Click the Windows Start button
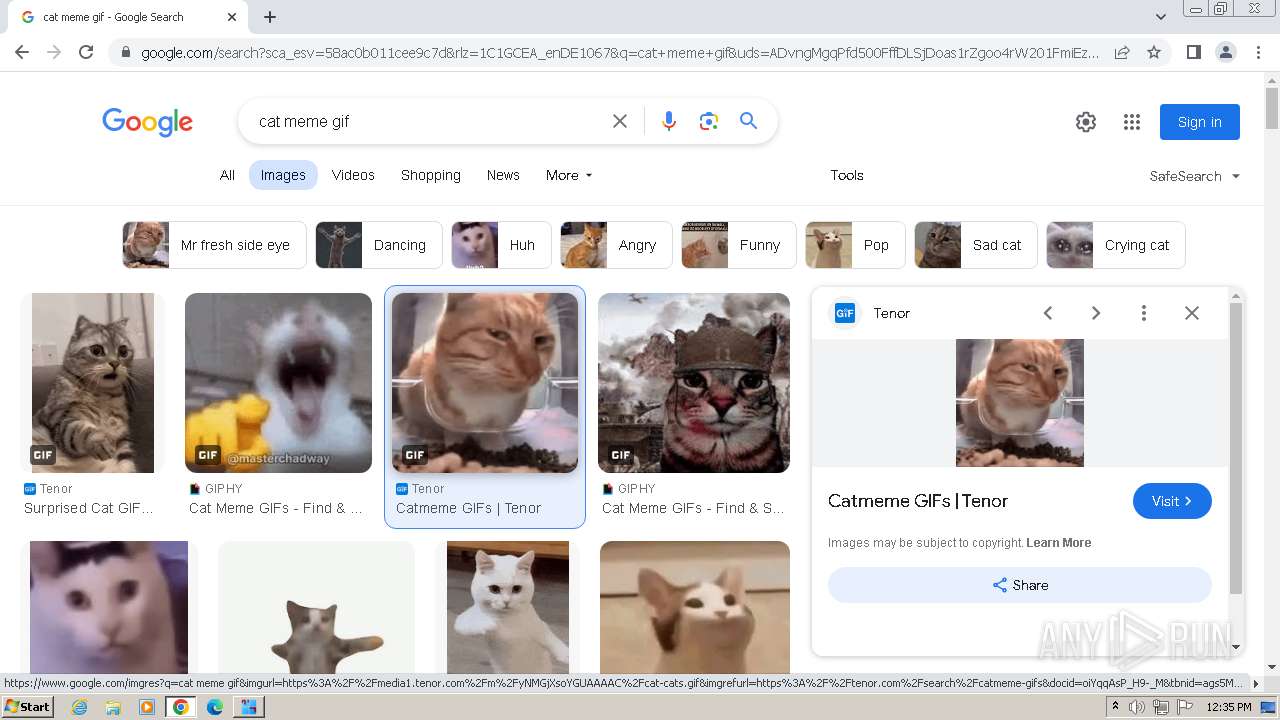Viewport: 1280px width, 720px height. (28, 707)
